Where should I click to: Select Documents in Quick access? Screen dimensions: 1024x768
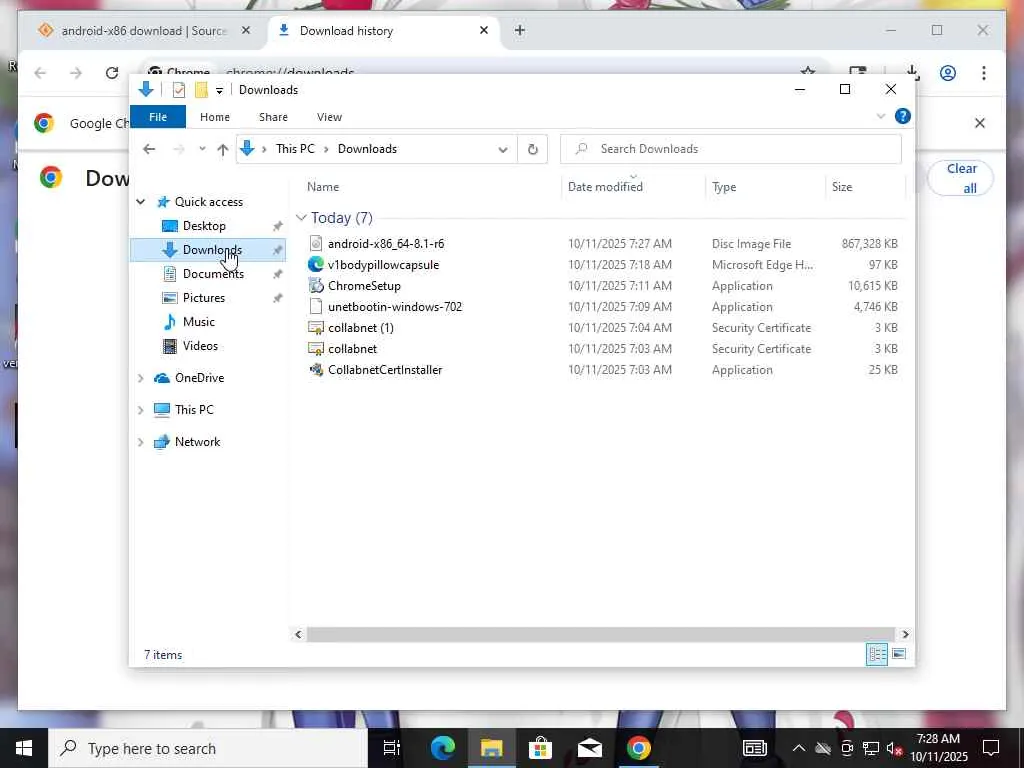213,274
